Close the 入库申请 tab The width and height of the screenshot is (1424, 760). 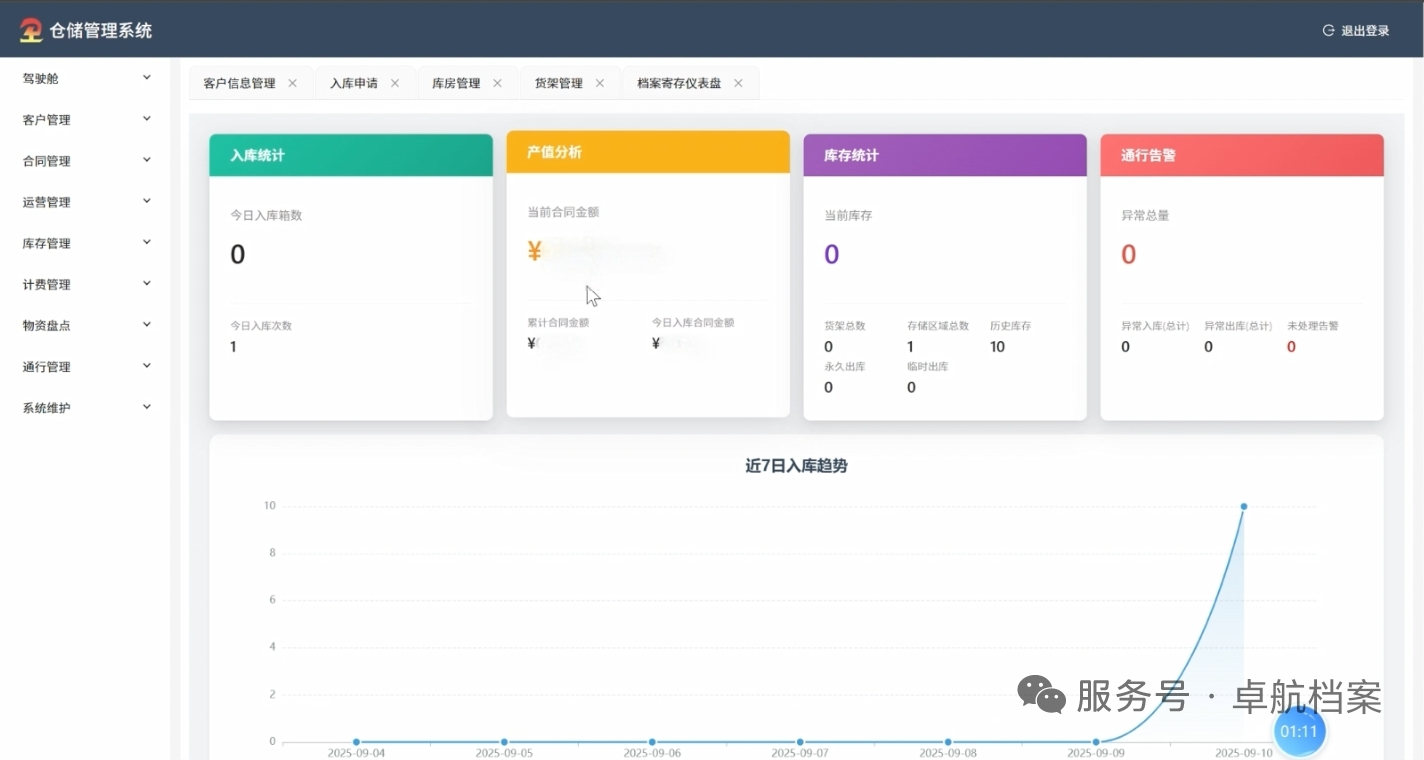(x=395, y=83)
